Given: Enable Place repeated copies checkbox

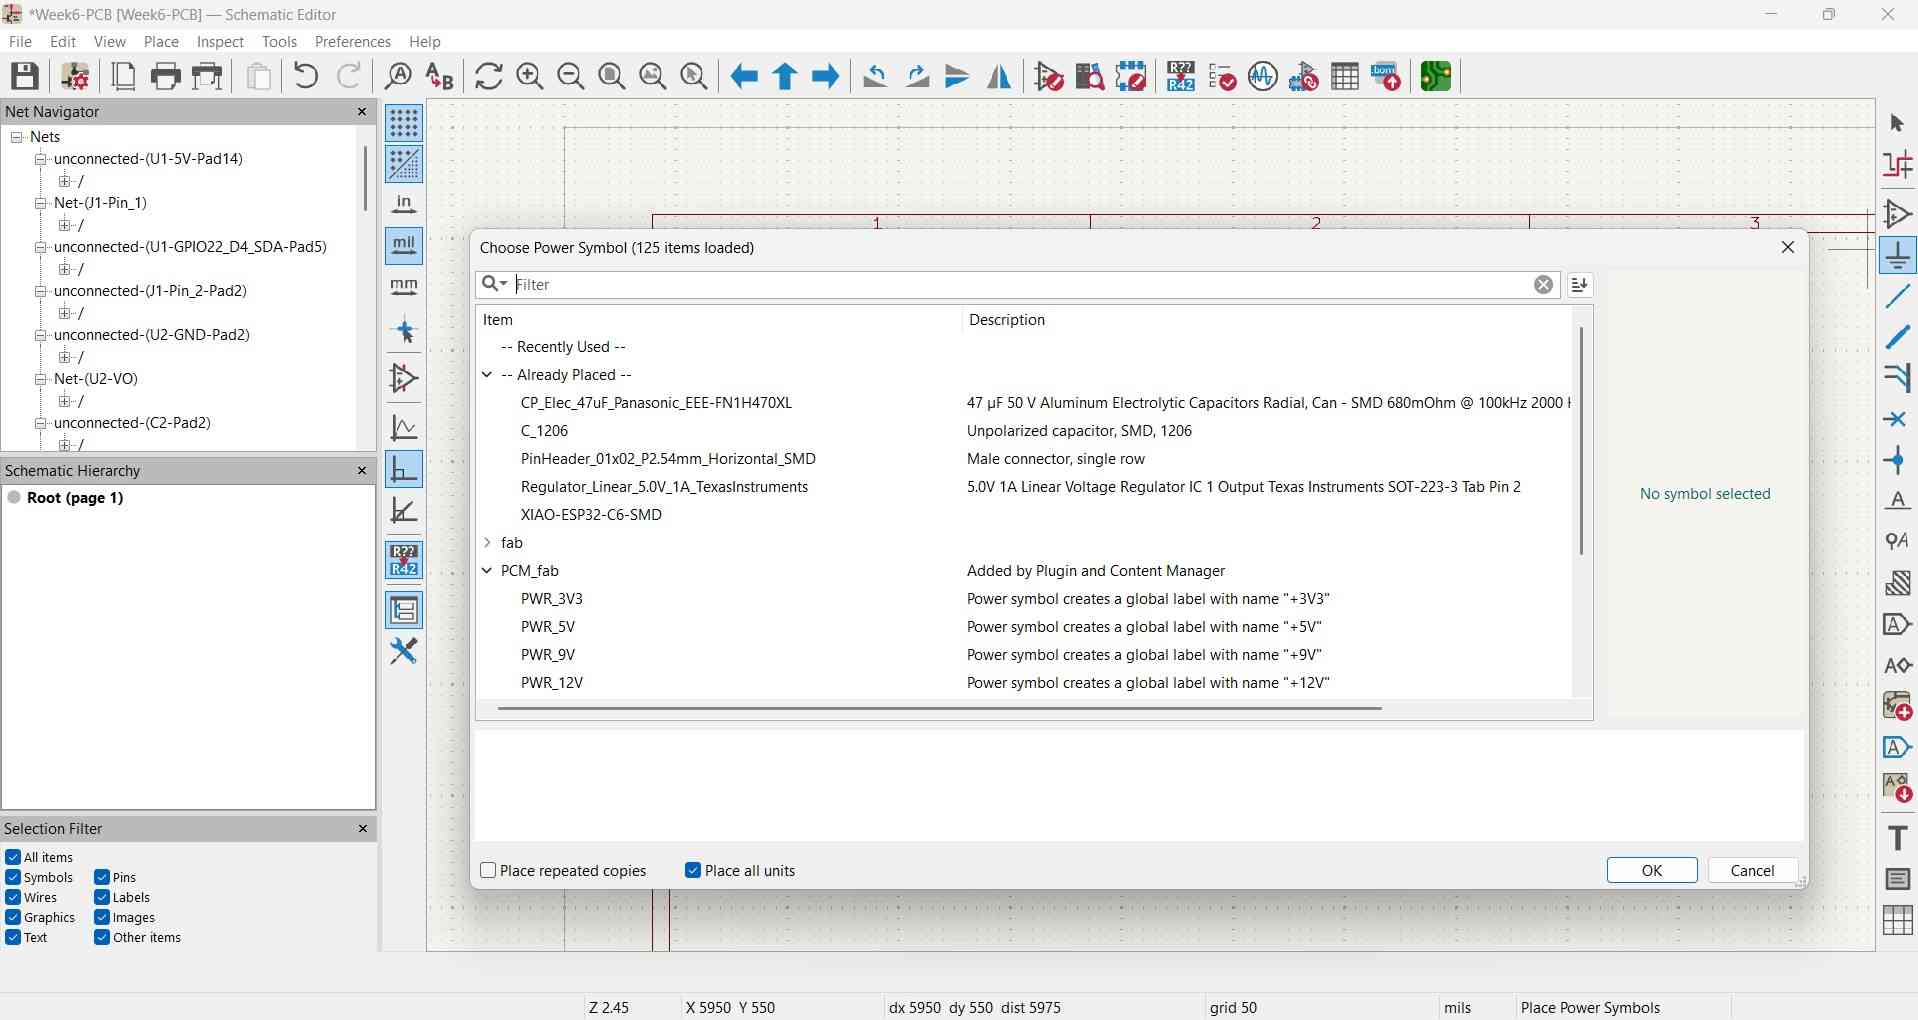Looking at the screenshot, I should click(x=488, y=871).
